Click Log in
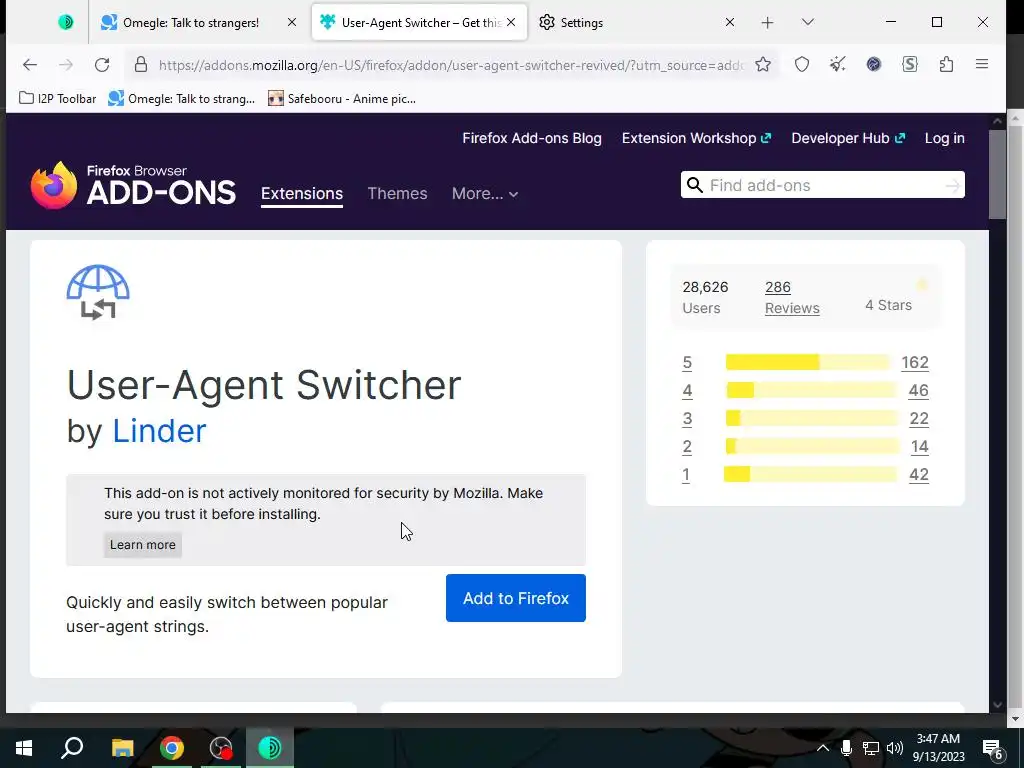This screenshot has height=768, width=1024. click(x=944, y=138)
